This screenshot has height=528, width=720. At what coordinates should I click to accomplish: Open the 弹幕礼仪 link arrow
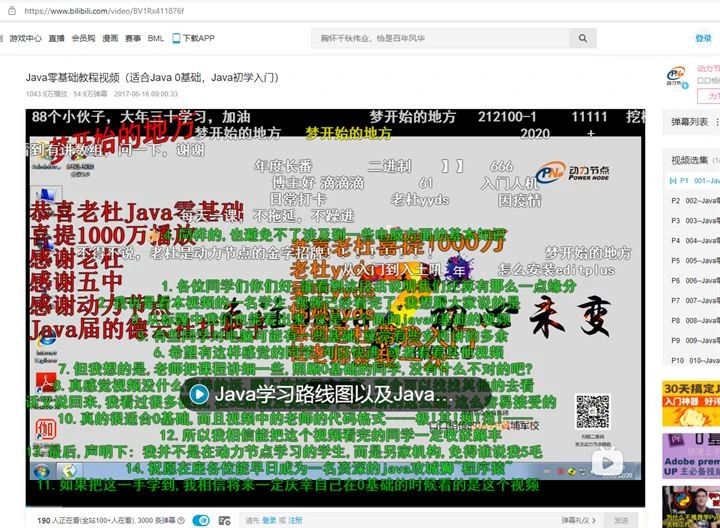pyautogui.click(x=594, y=521)
